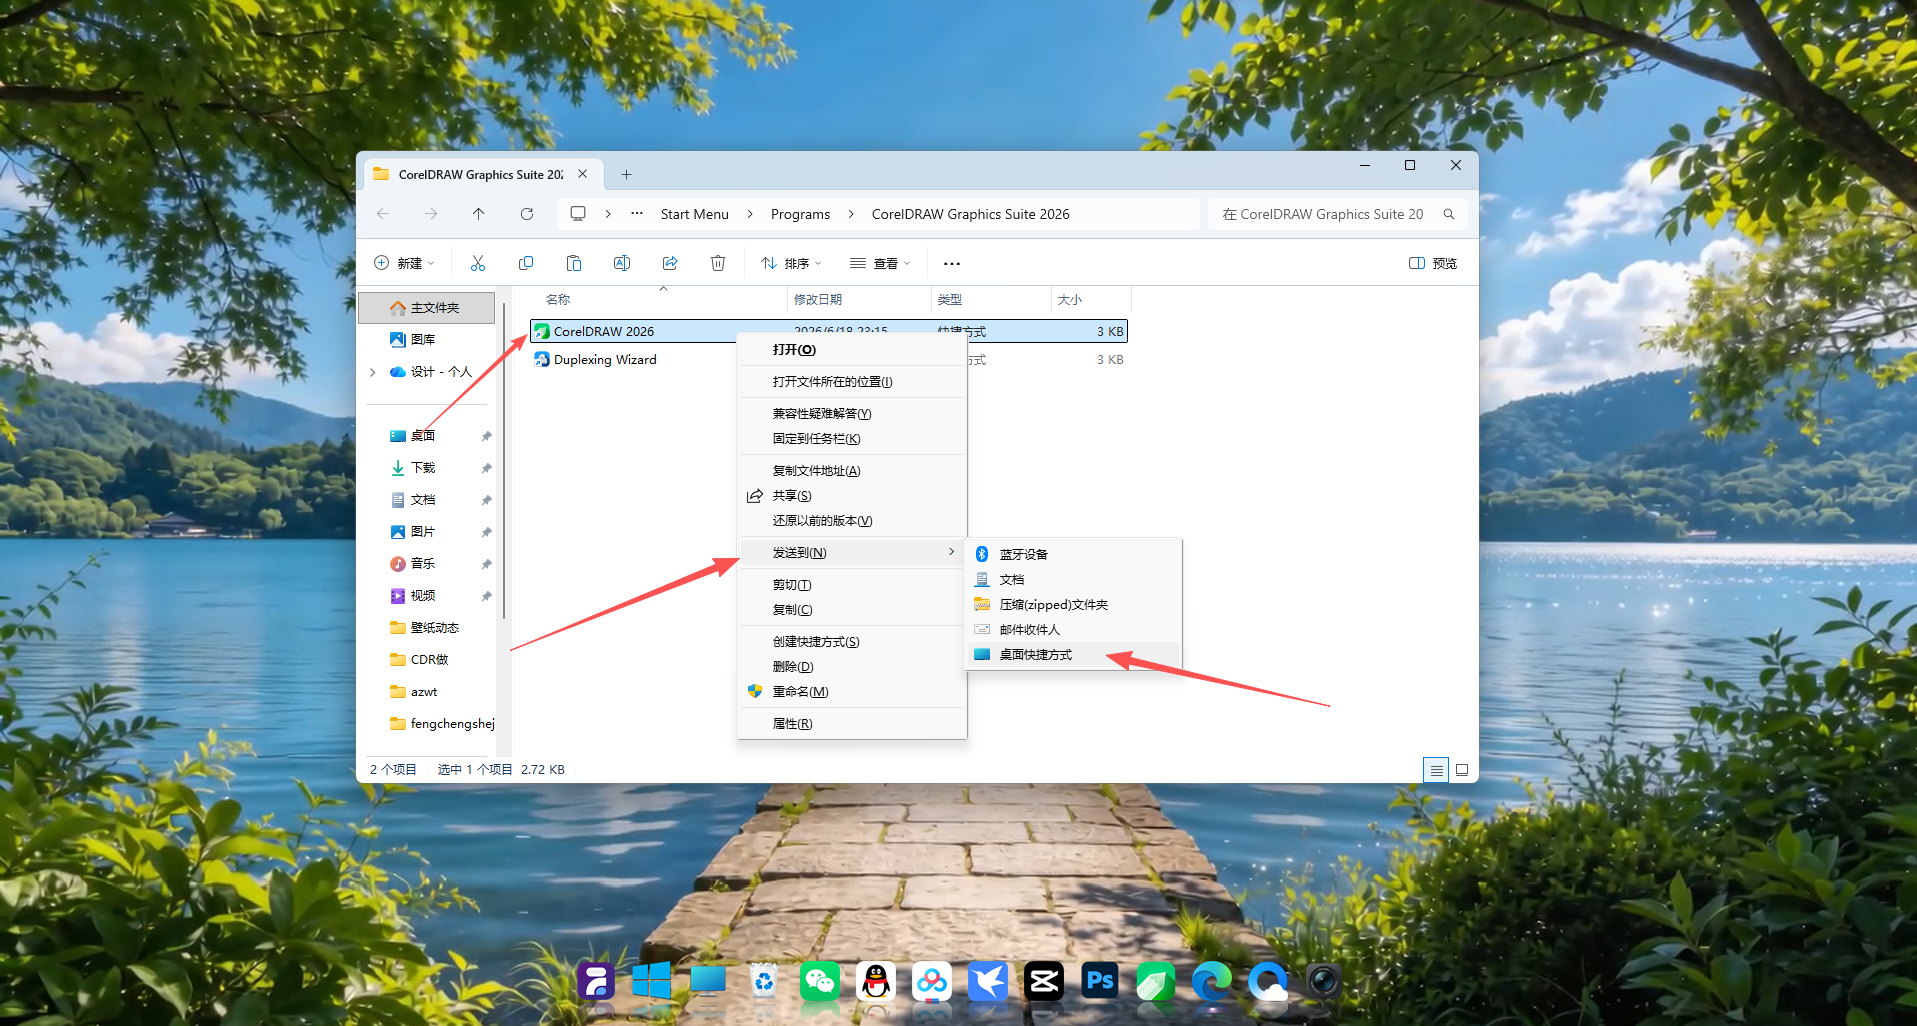Launch the green CorelDRAW icon in the dock

(1156, 981)
